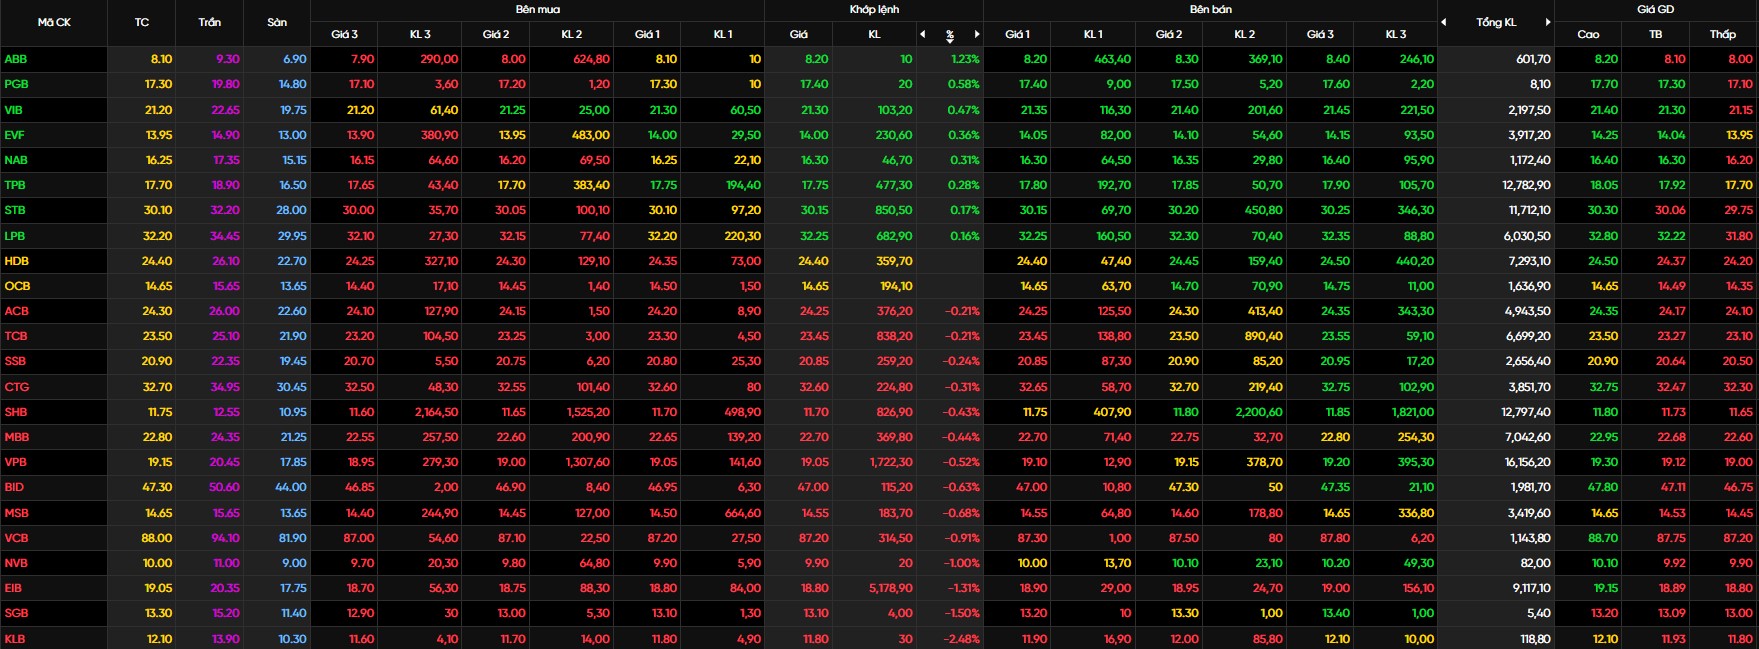Image resolution: width=1759 pixels, height=649 pixels.
Task: Select the OCB ticker row label
Action: pyautogui.click(x=17, y=286)
